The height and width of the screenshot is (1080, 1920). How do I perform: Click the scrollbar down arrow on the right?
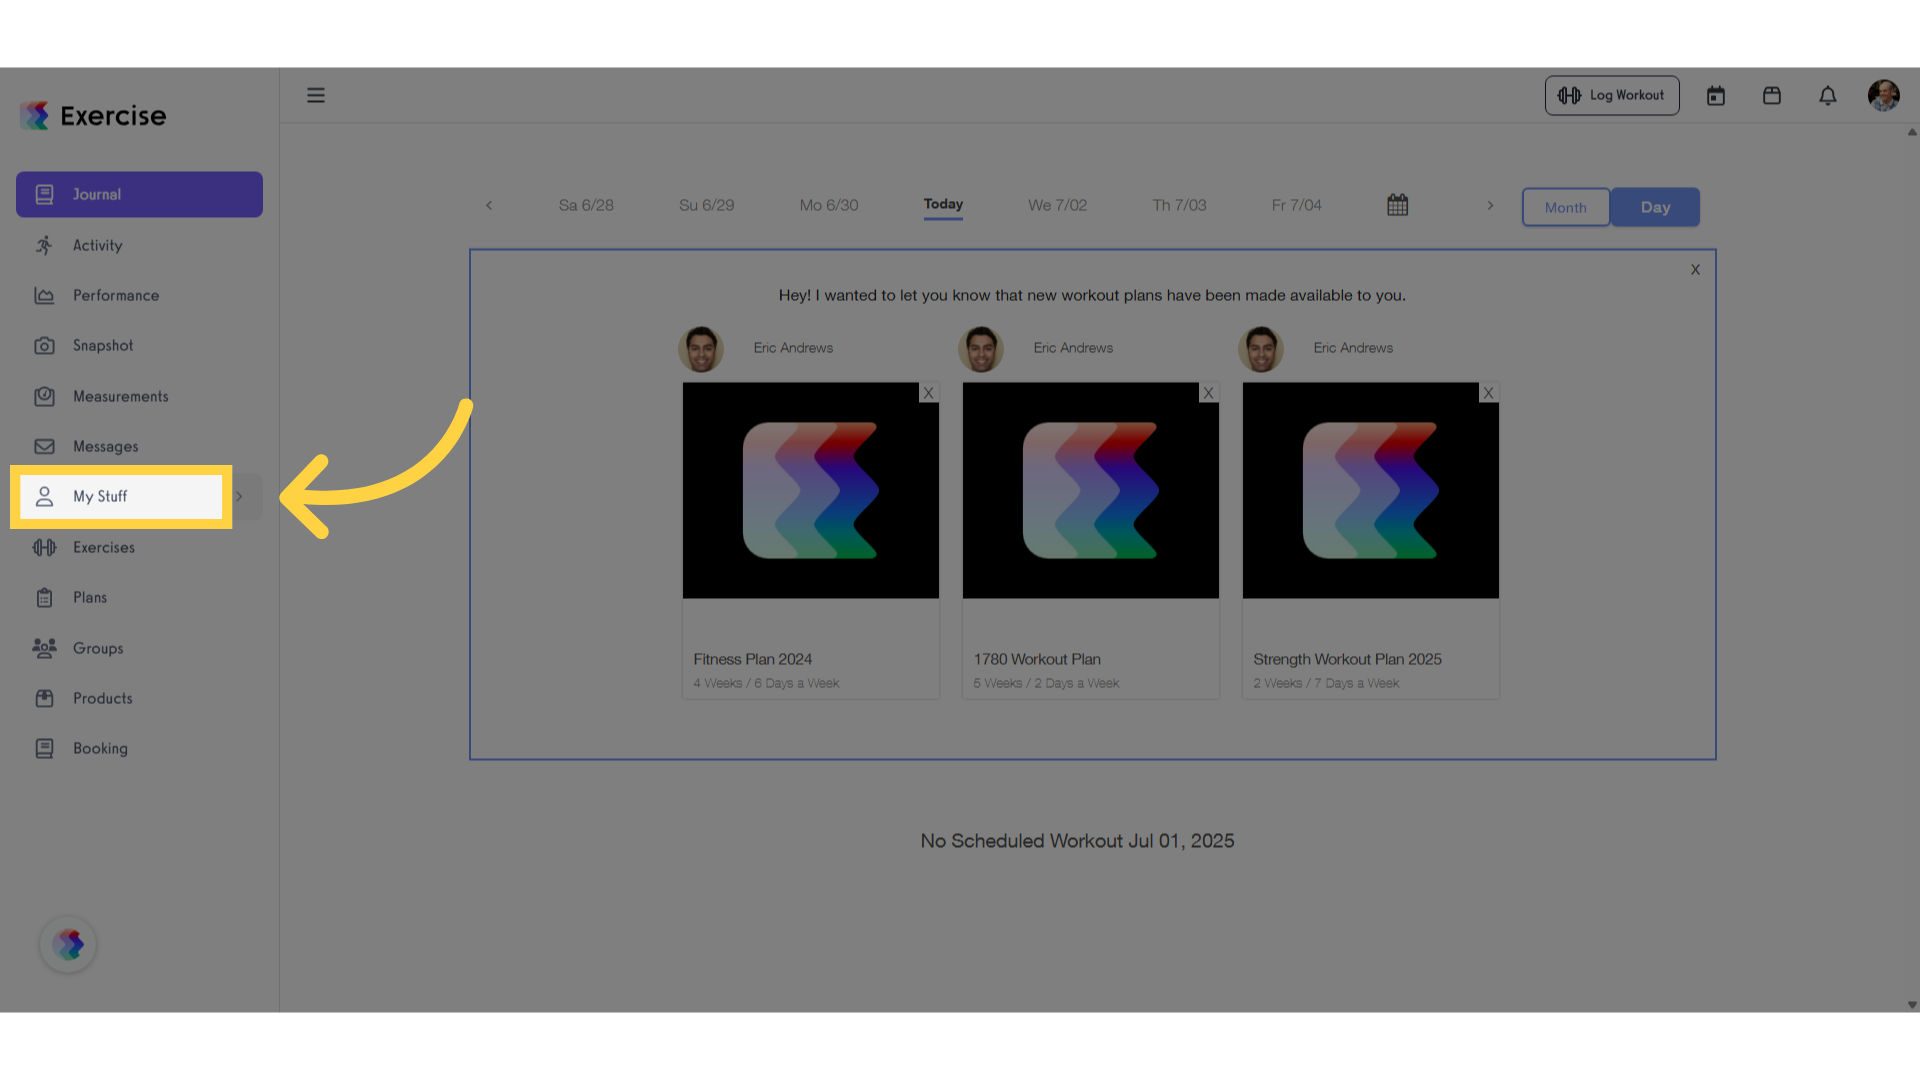(x=1912, y=1005)
